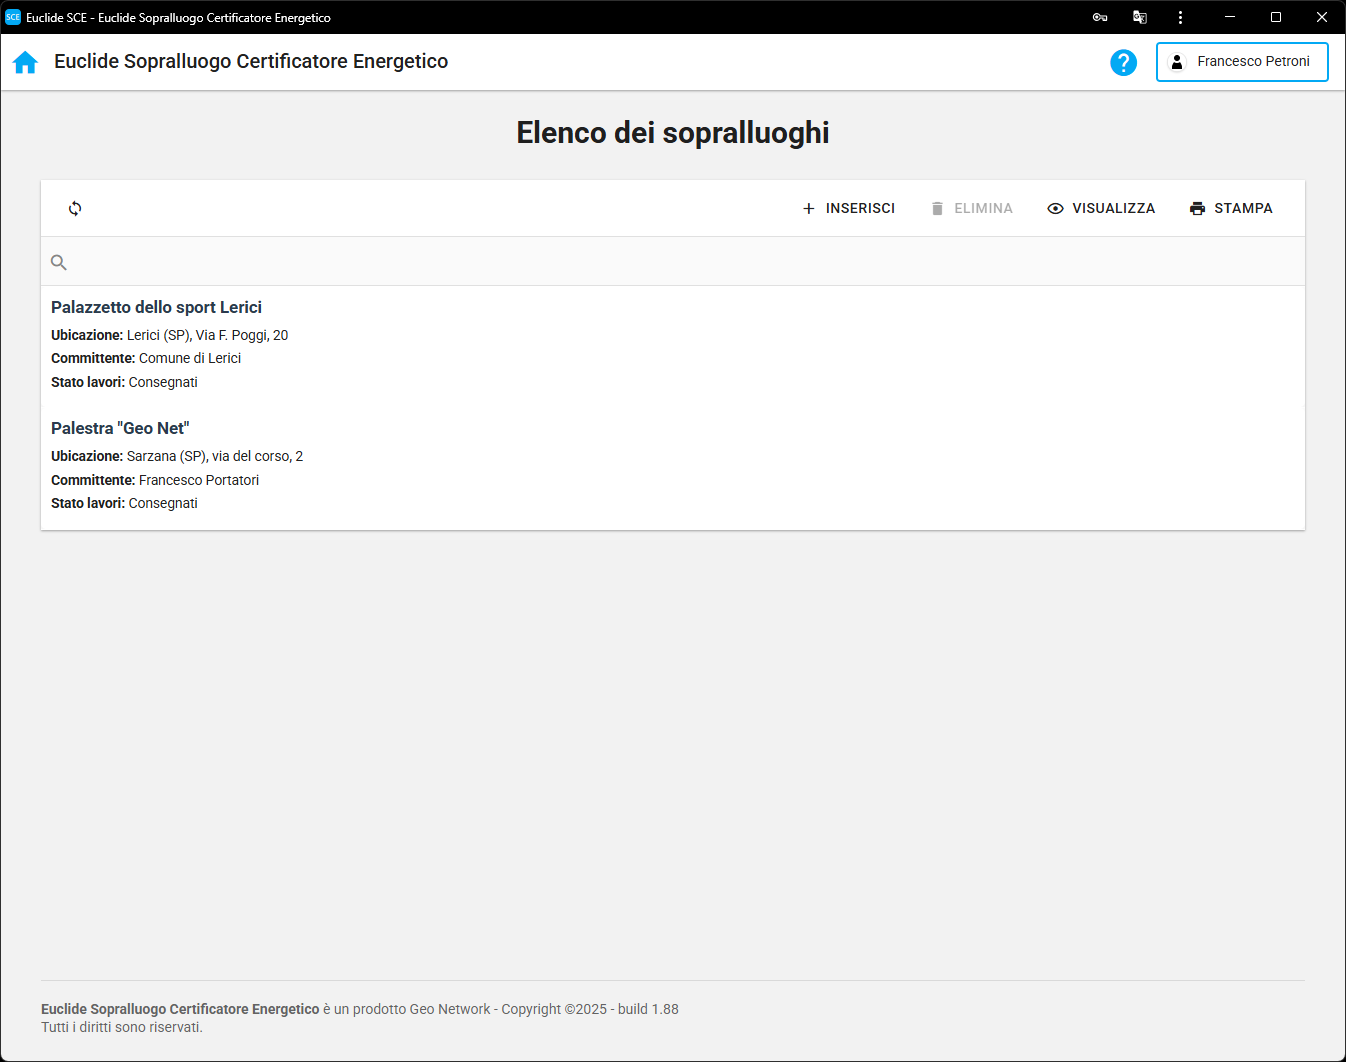Maximize the application window
Viewport: 1346px width, 1062px height.
pos(1276,17)
